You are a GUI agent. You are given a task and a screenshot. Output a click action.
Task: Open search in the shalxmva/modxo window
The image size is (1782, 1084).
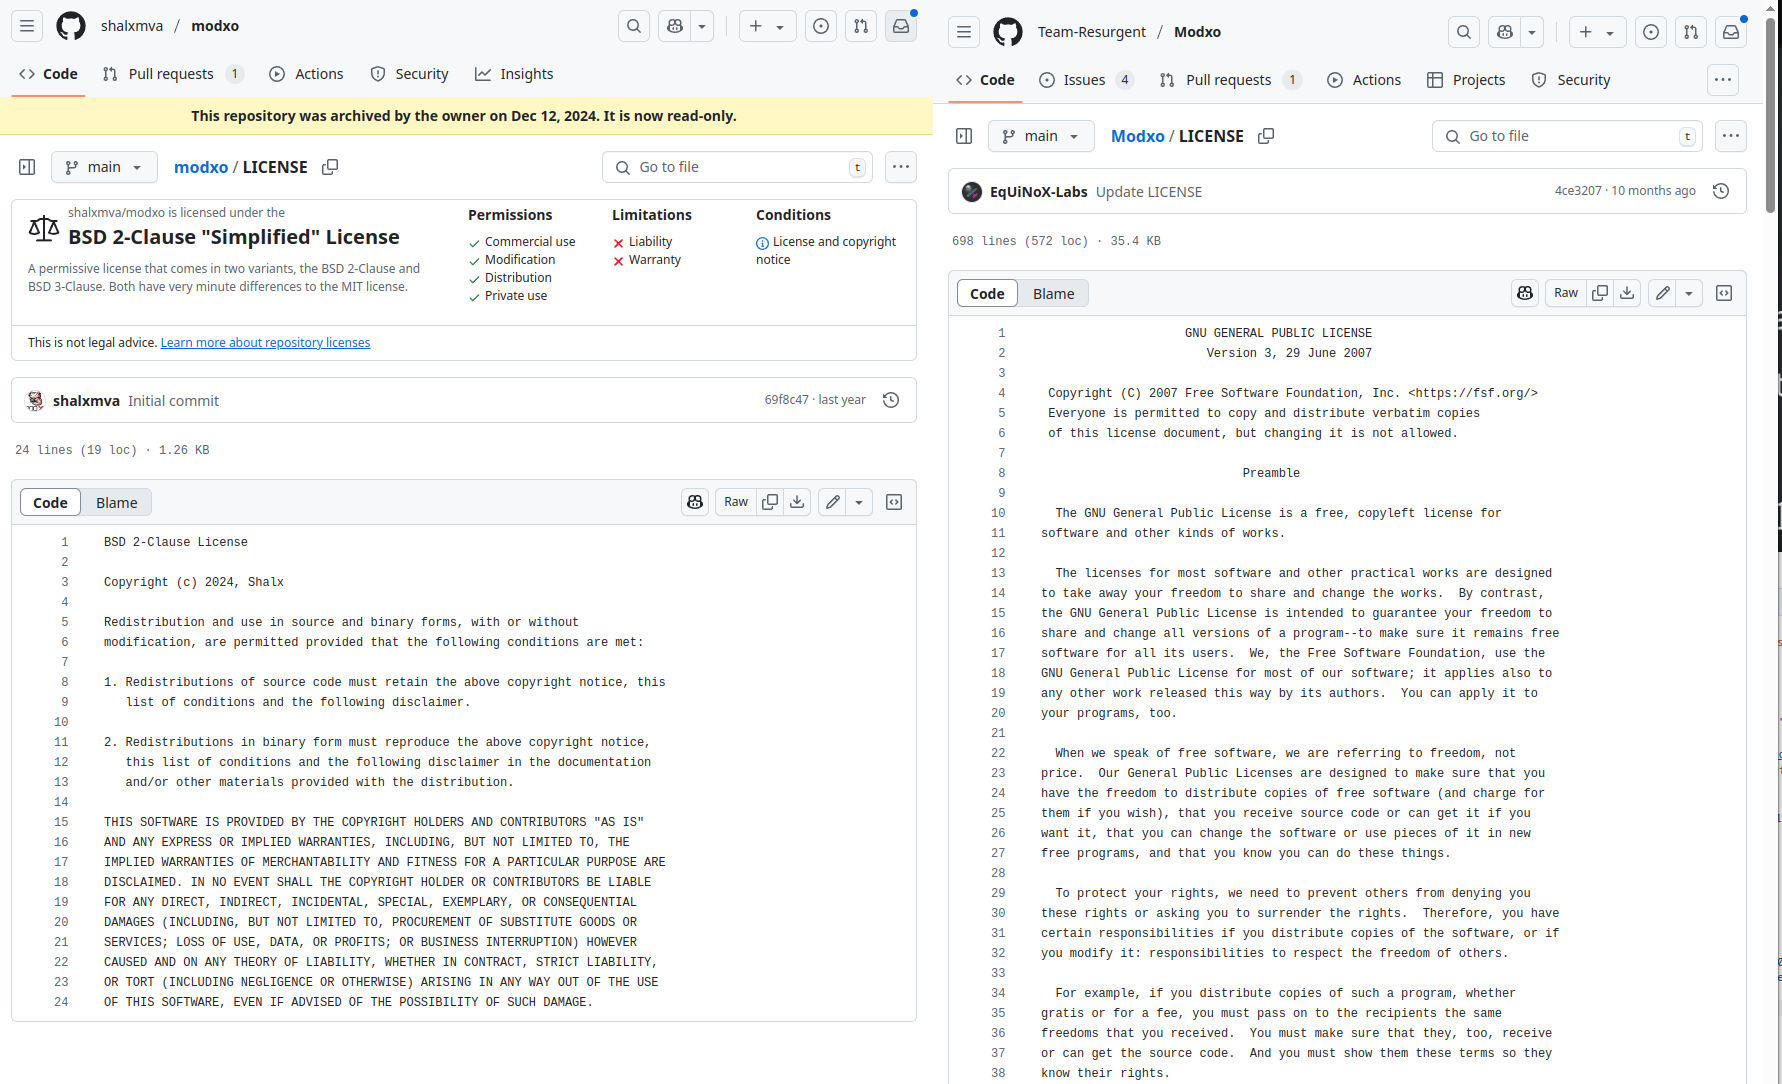634,26
